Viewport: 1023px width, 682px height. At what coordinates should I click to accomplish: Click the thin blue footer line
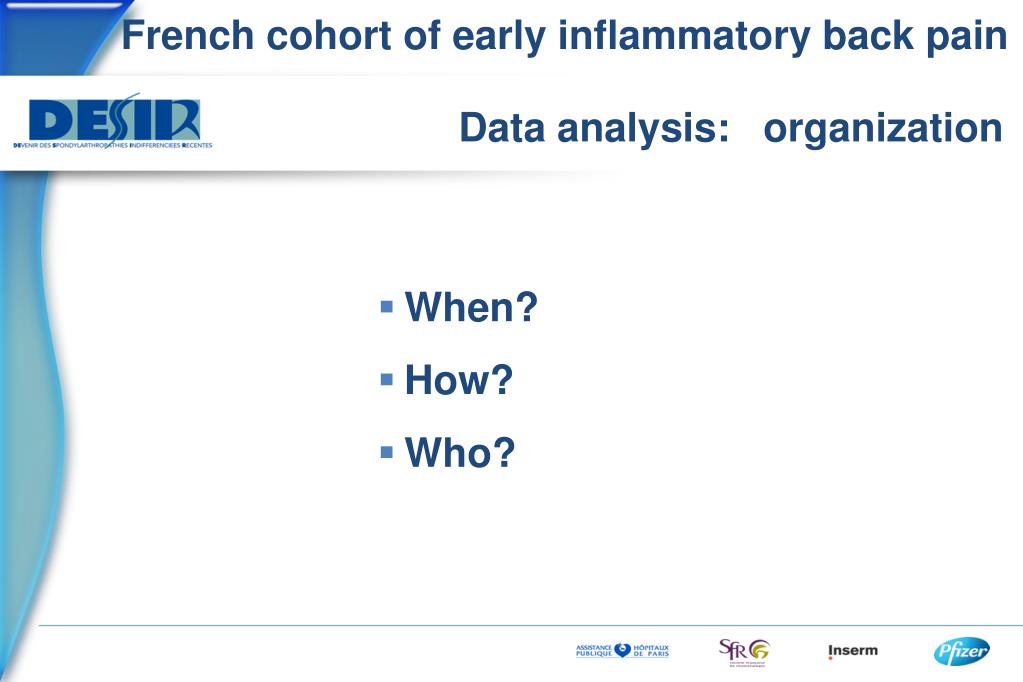click(530, 625)
